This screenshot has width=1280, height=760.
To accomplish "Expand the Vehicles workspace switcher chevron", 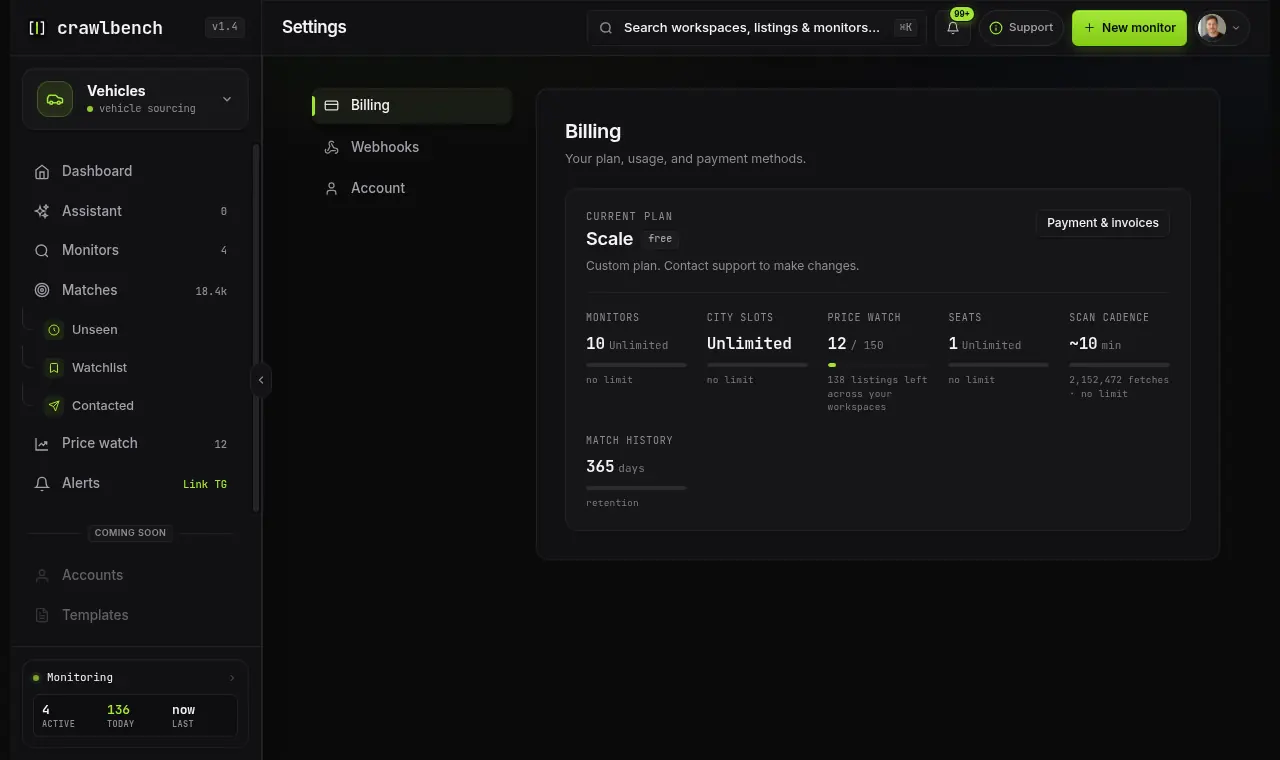I will [227, 99].
